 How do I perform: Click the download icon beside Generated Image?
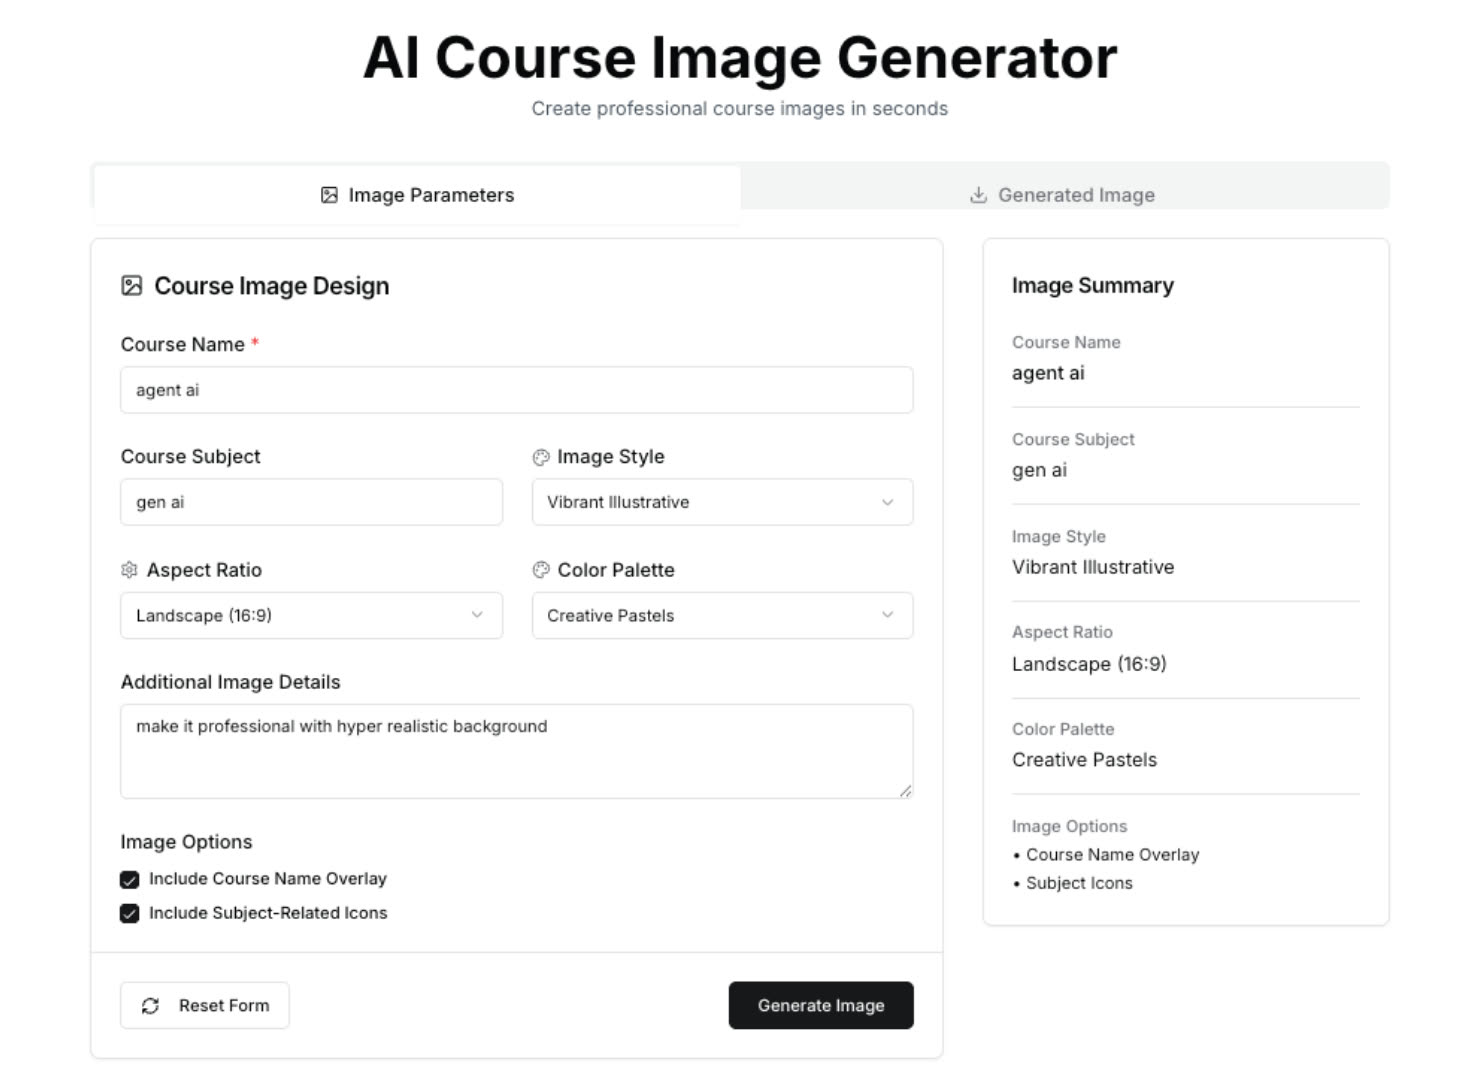tap(978, 195)
